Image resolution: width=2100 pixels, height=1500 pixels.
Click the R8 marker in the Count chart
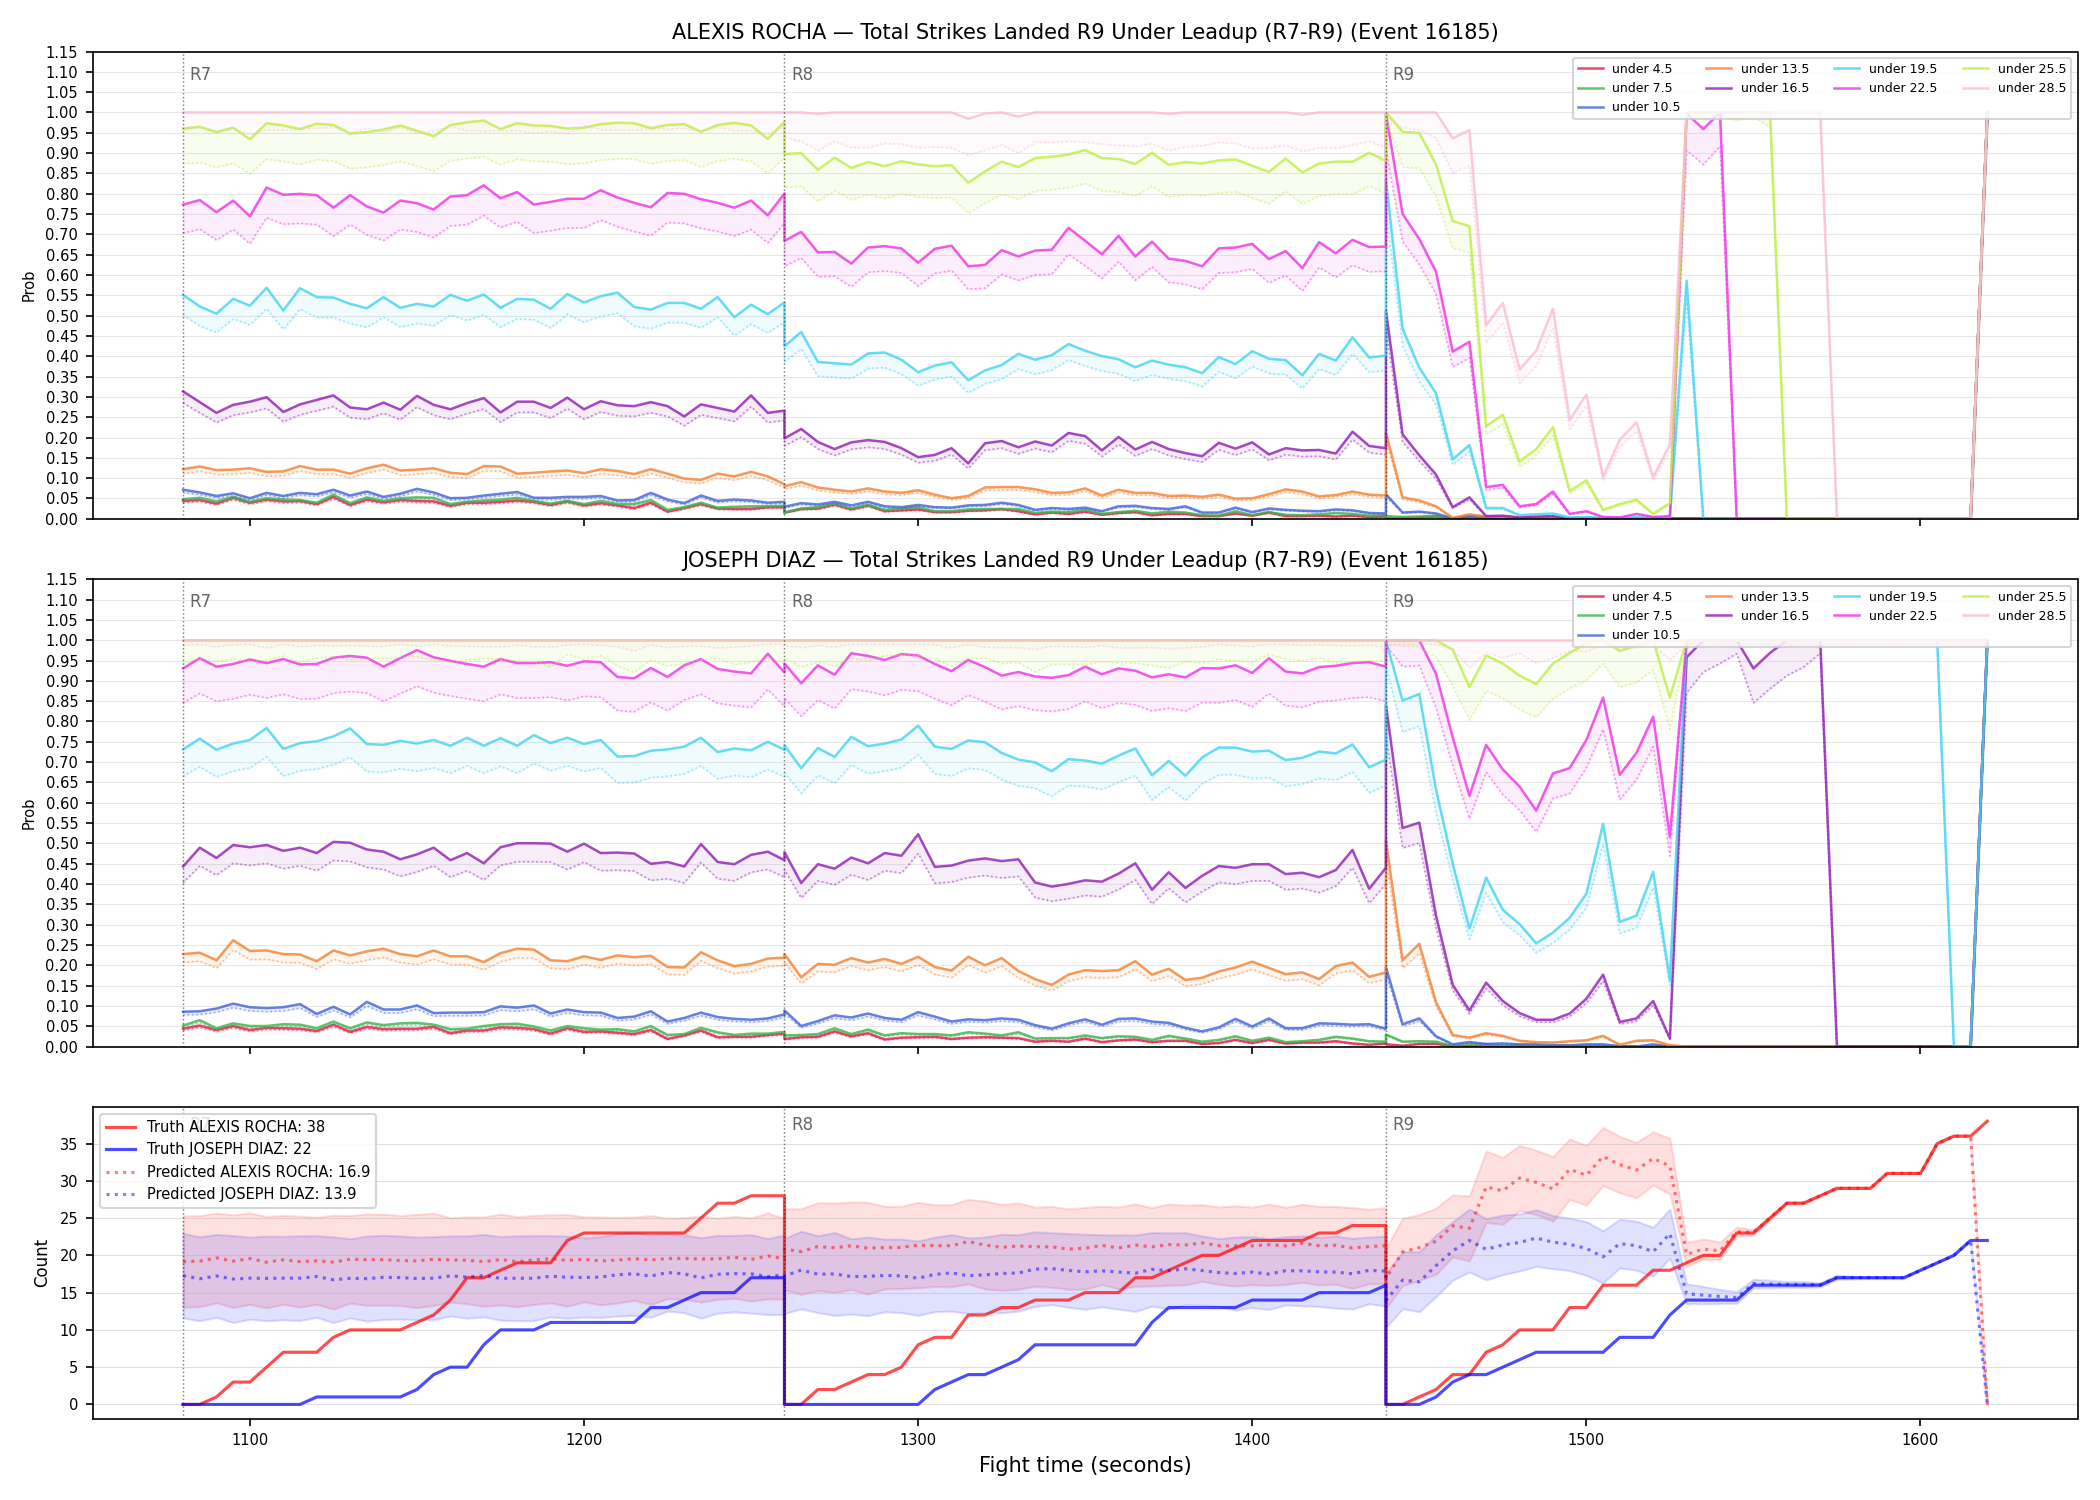[802, 1124]
